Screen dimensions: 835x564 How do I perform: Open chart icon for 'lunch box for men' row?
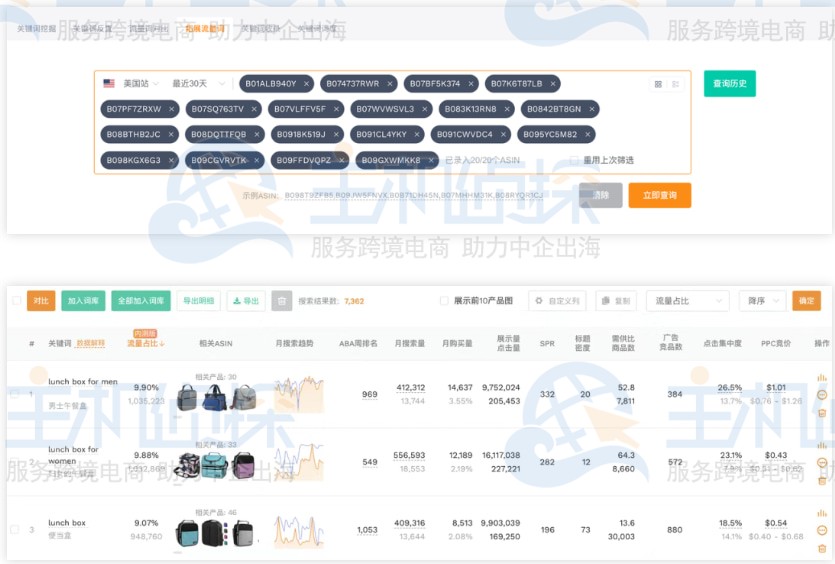822,378
